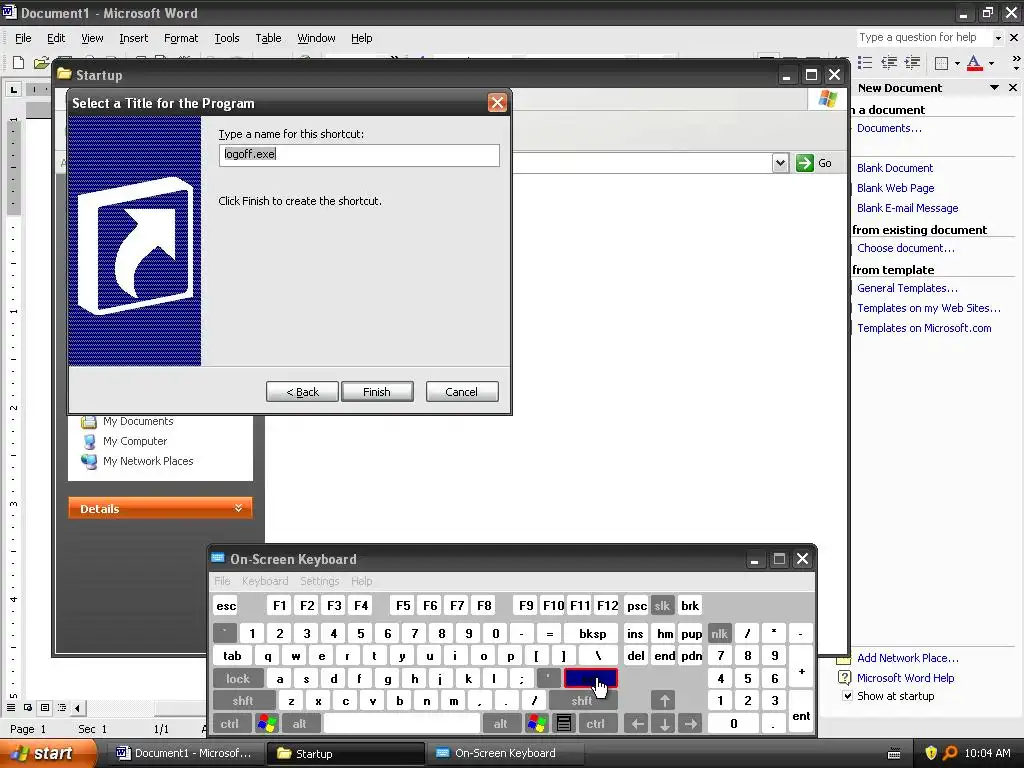Switch to Print Layout View icon
The width and height of the screenshot is (1024, 768).
tap(44, 707)
